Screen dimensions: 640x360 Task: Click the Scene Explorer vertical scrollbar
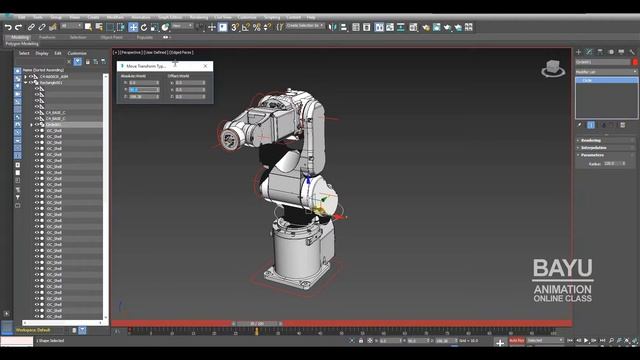click(106, 196)
